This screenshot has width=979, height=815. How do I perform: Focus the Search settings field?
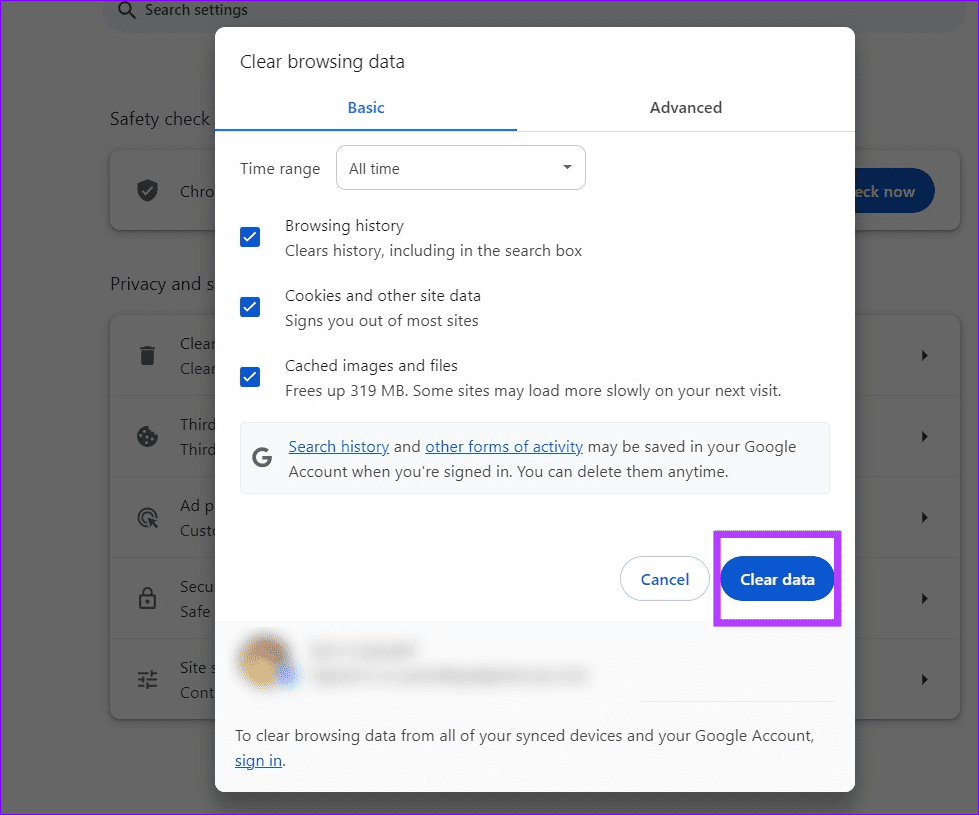tap(534, 11)
